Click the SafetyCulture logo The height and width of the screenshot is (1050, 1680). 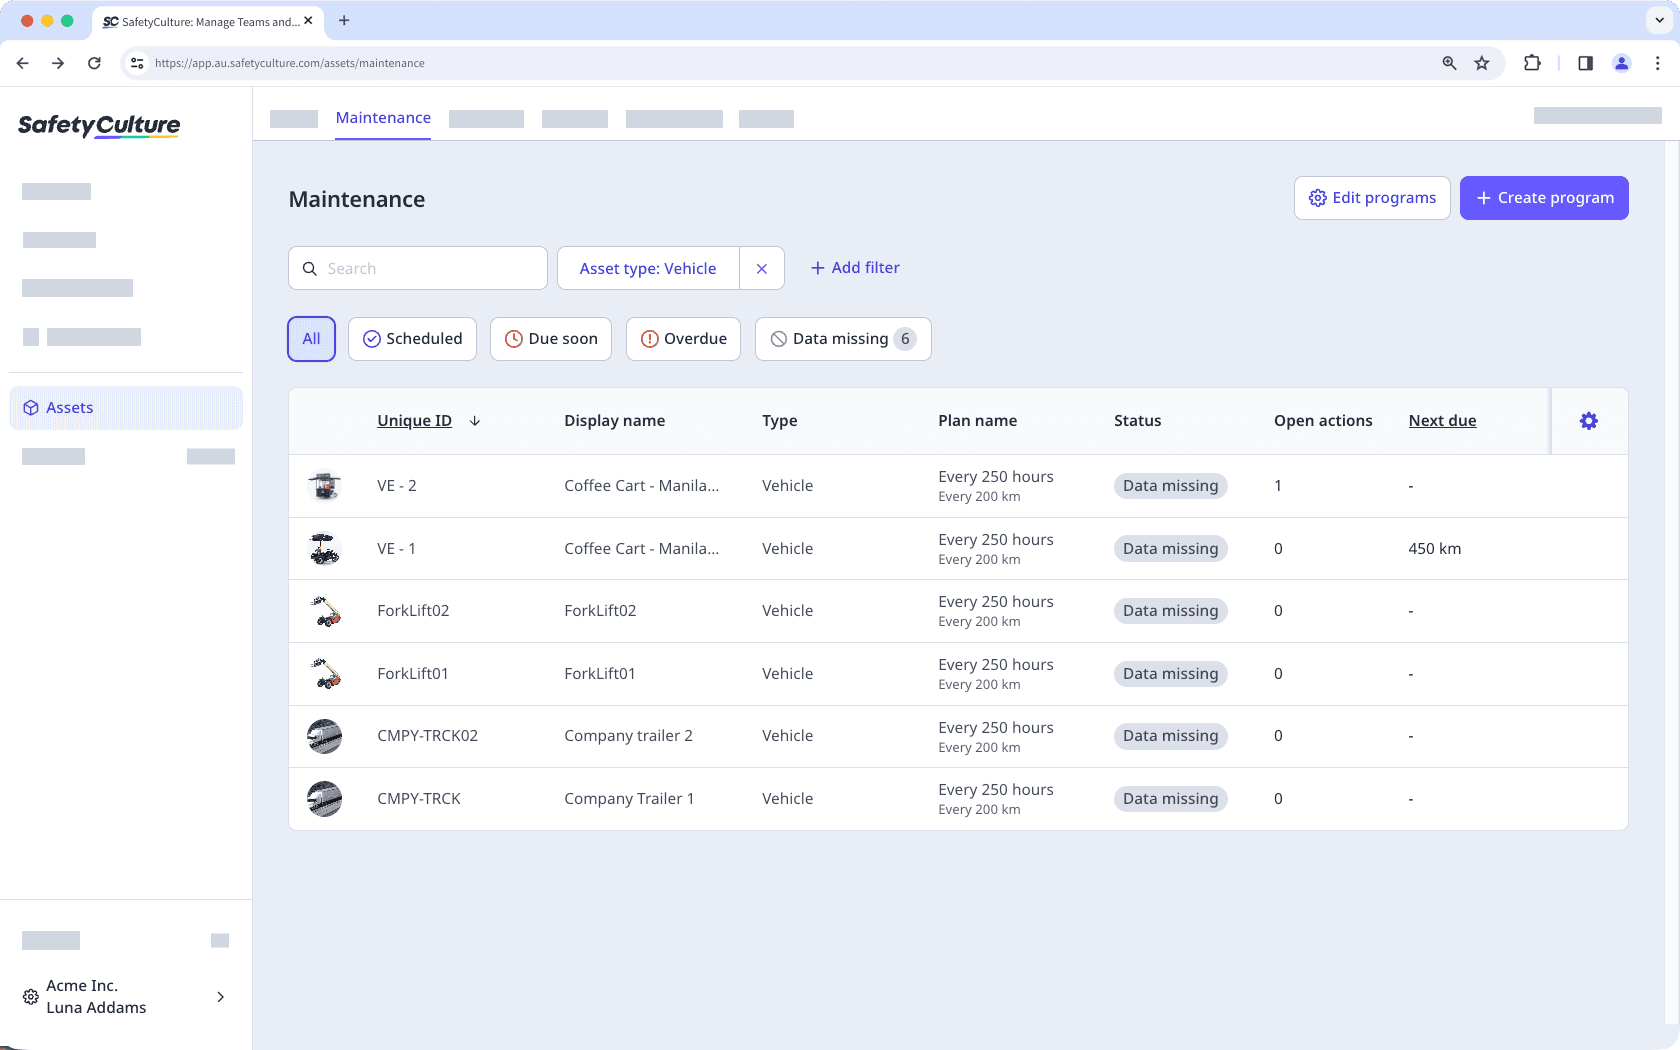[98, 126]
